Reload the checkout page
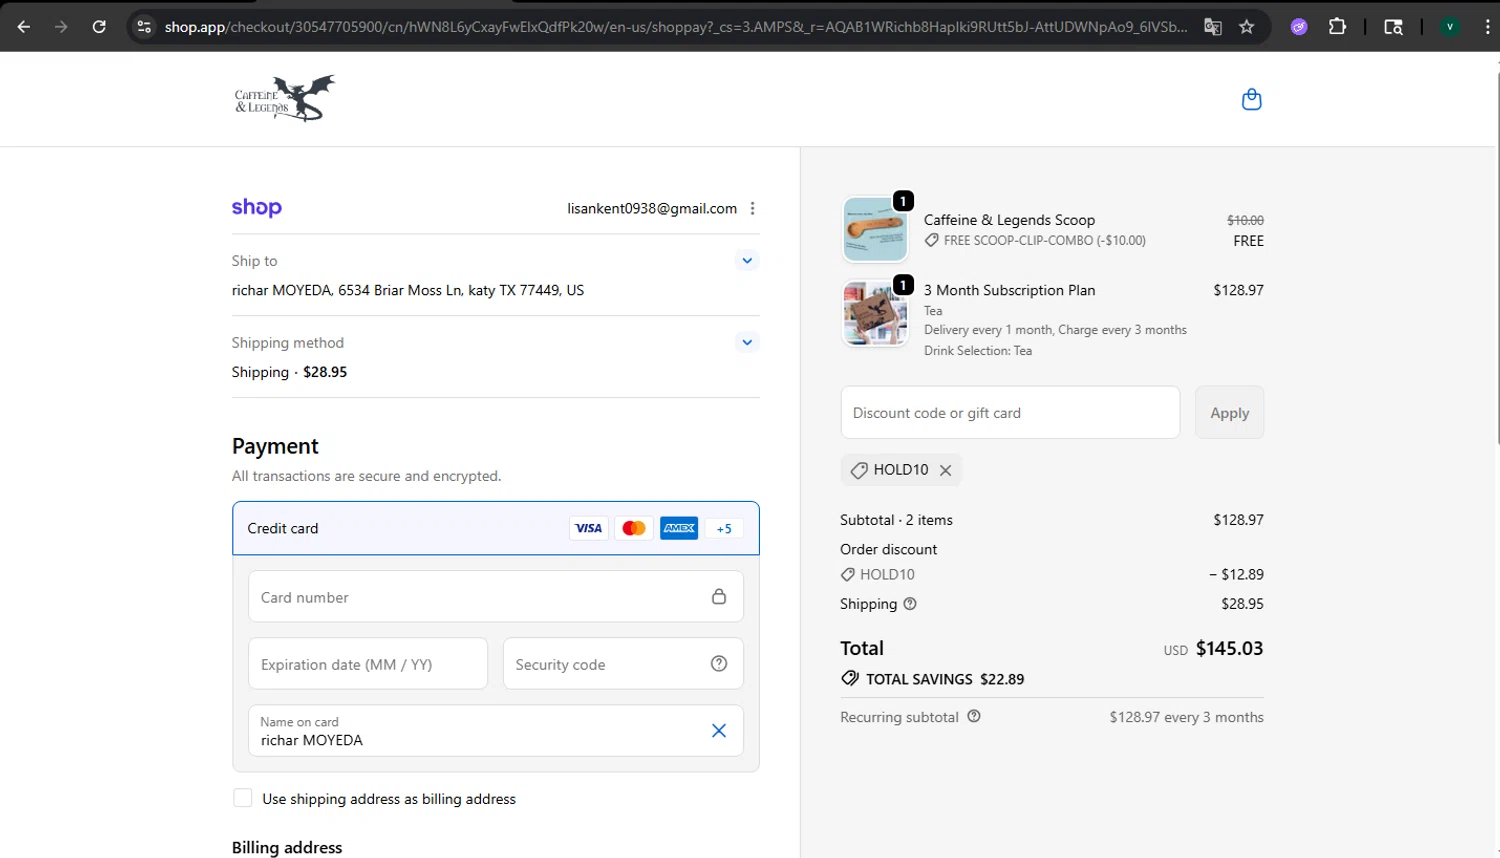The width and height of the screenshot is (1500, 858). [x=99, y=27]
